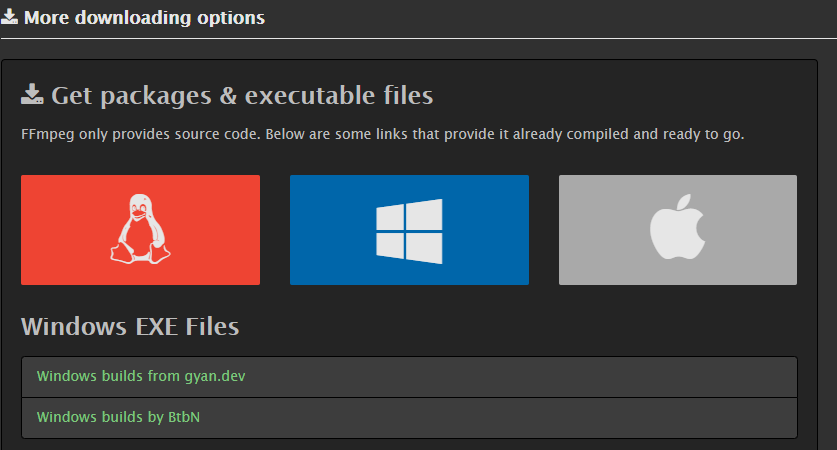Click download icon beside More downloading options
The height and width of the screenshot is (450, 837).
(x=9, y=17)
